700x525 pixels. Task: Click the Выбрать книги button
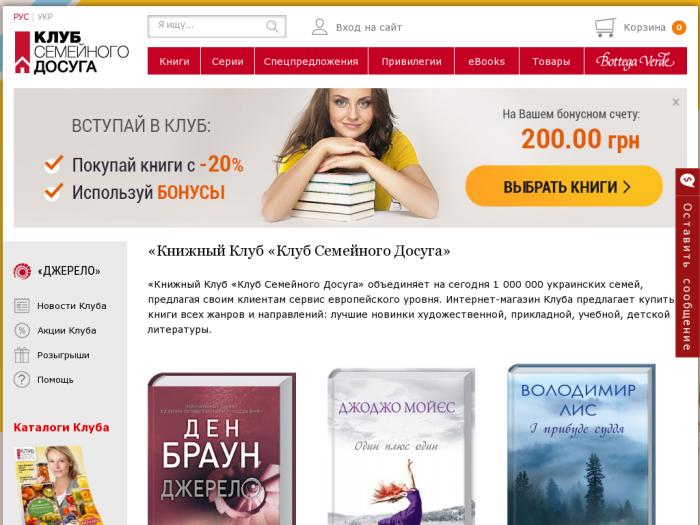(x=564, y=186)
